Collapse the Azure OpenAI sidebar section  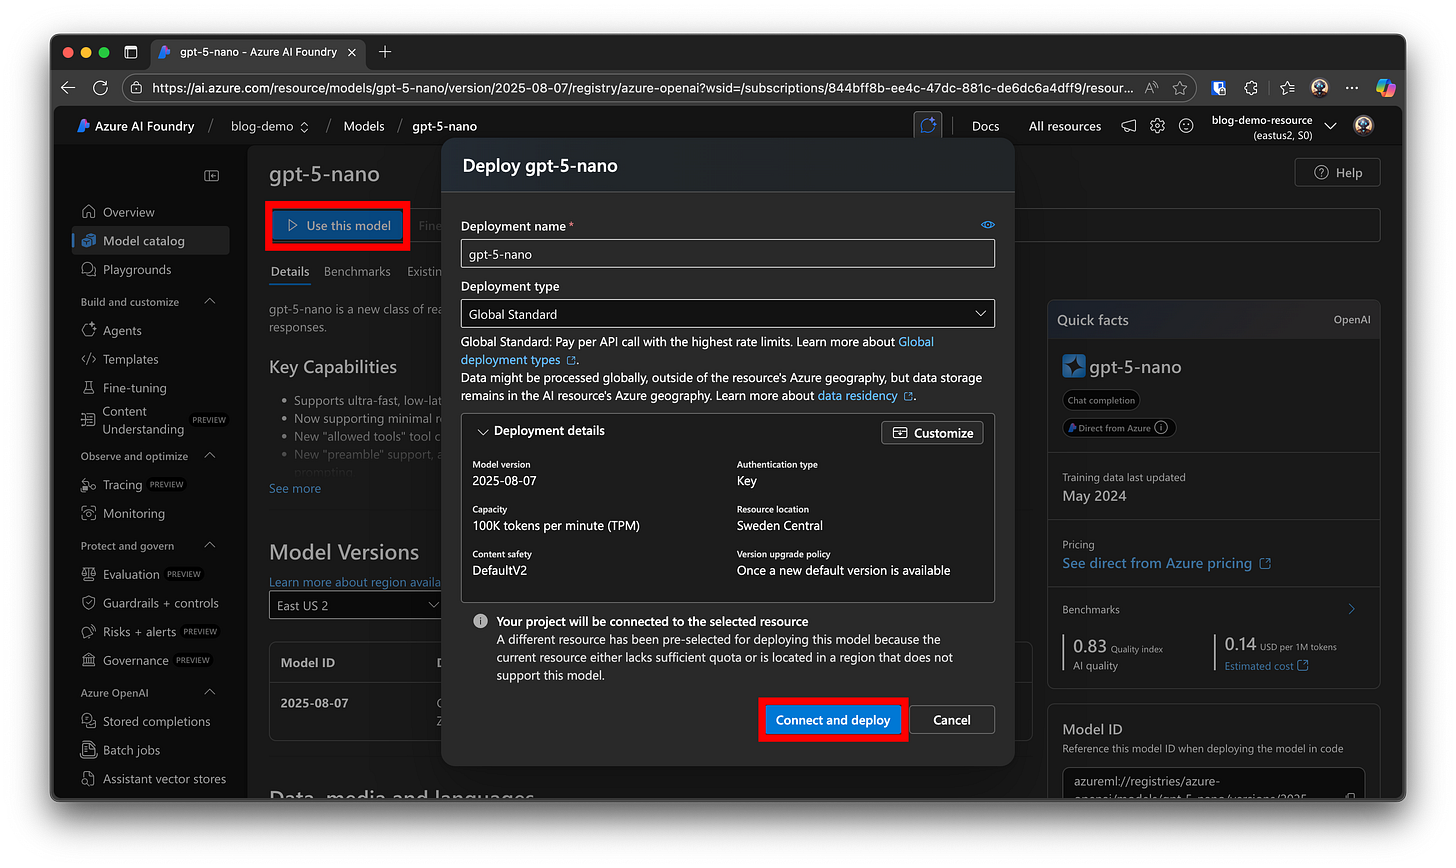[x=210, y=693]
